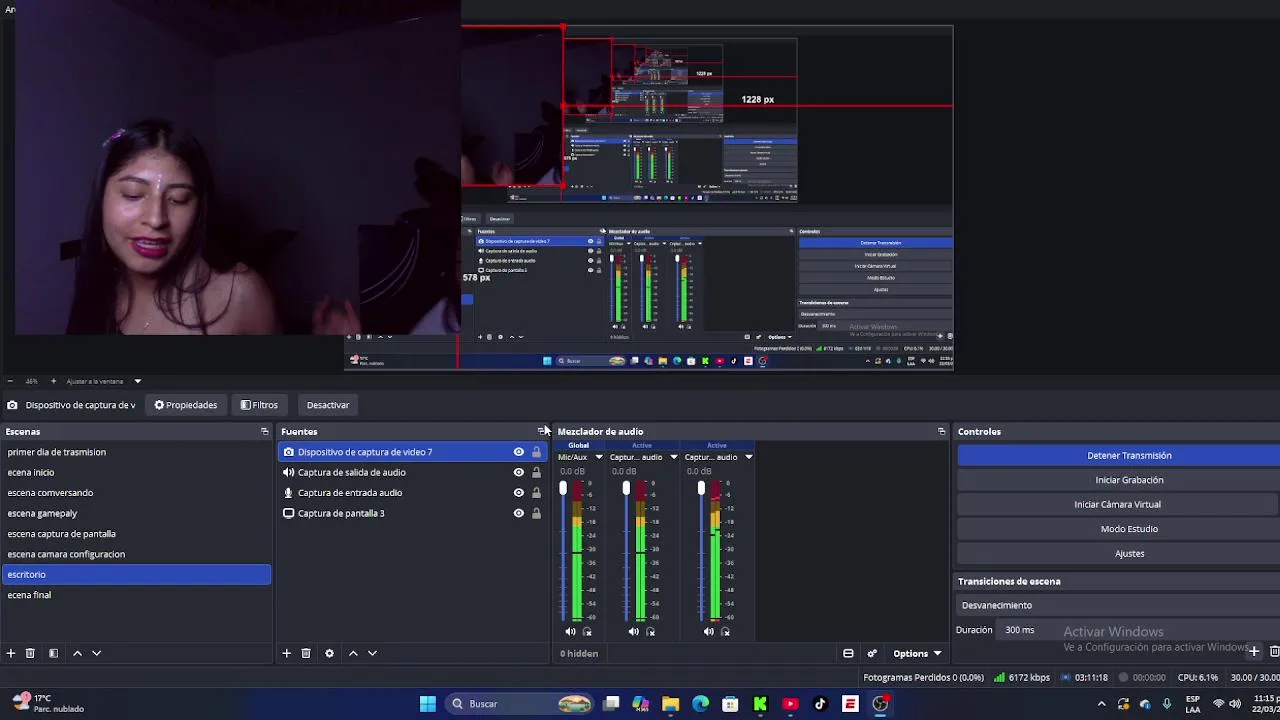Select escena captura de pantalla
1280x720 pixels.
coord(137,533)
